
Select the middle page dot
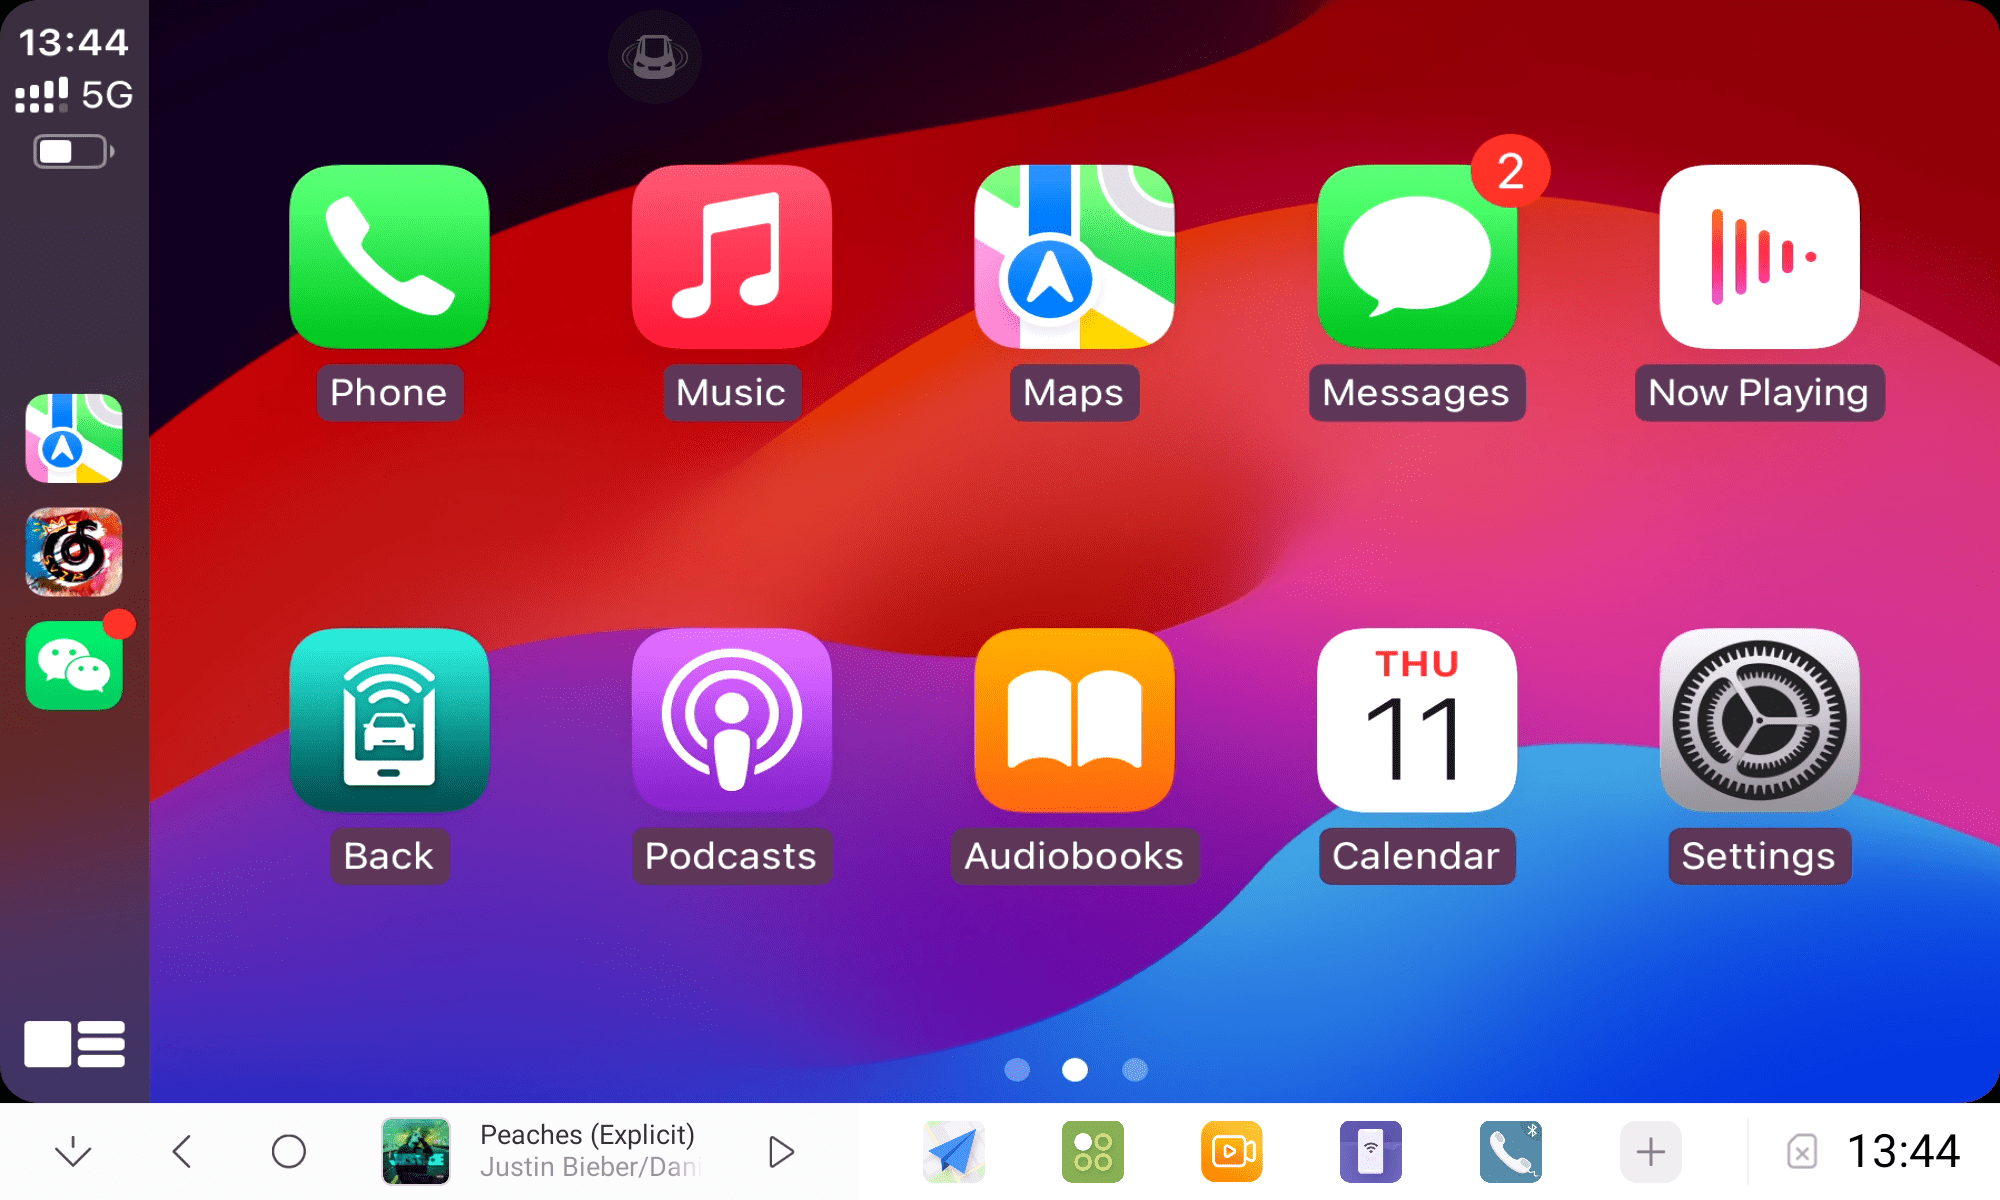pyautogui.click(x=1075, y=1070)
